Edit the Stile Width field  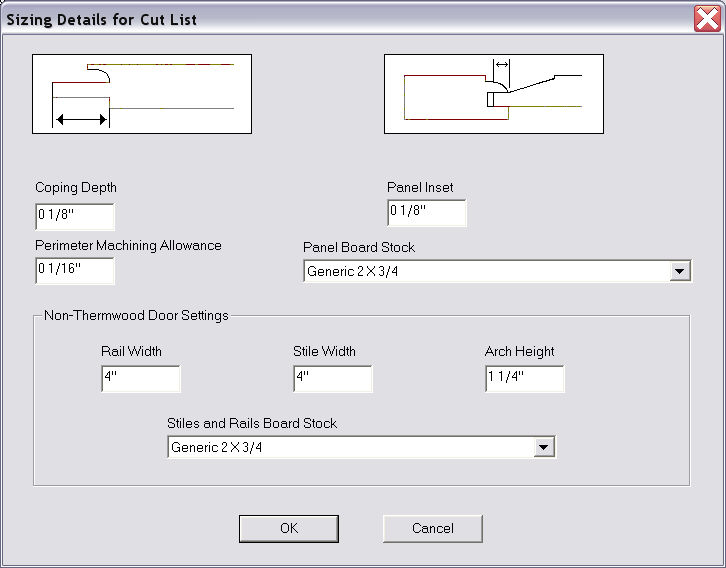coord(333,378)
